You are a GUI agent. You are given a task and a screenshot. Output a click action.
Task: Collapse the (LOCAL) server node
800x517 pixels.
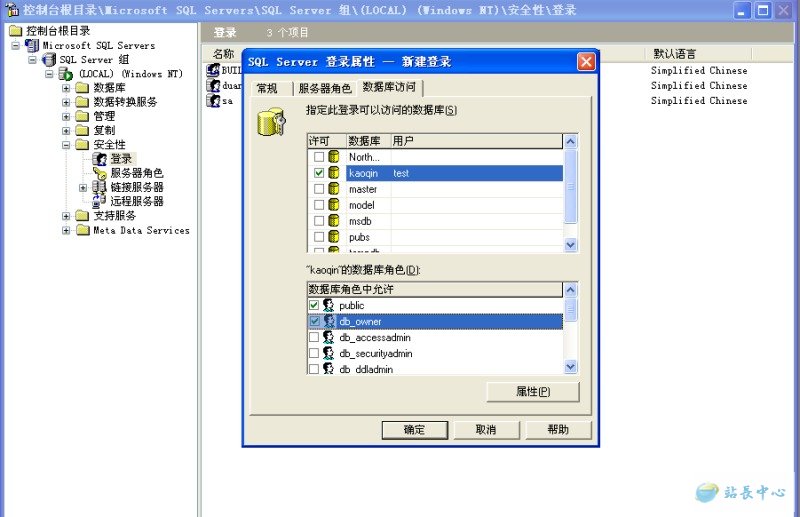click(x=49, y=74)
